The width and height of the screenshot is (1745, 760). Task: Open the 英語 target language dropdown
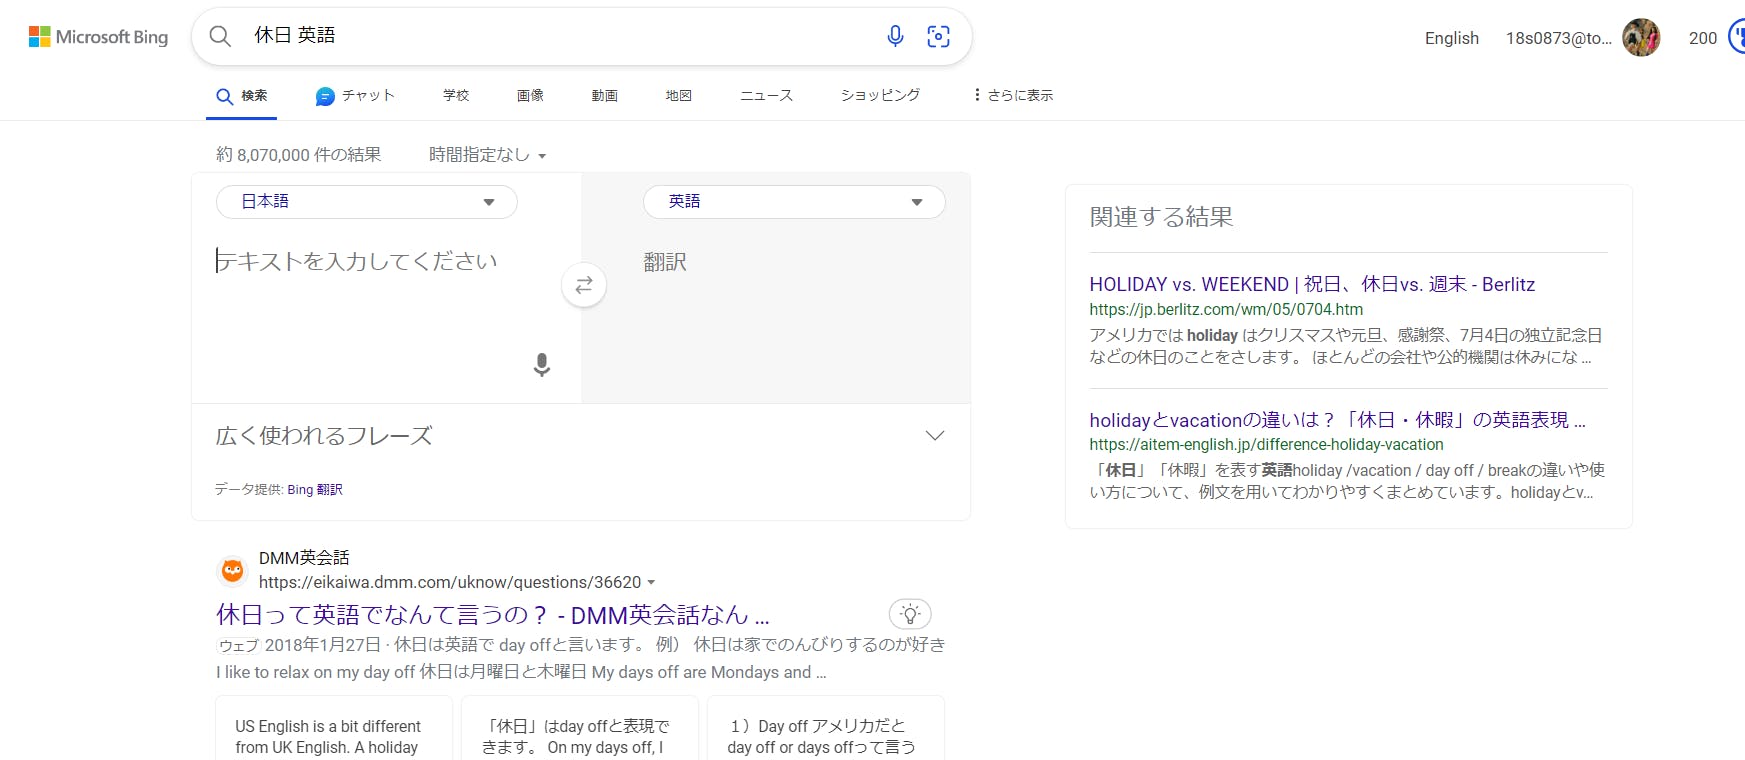pyautogui.click(x=794, y=202)
